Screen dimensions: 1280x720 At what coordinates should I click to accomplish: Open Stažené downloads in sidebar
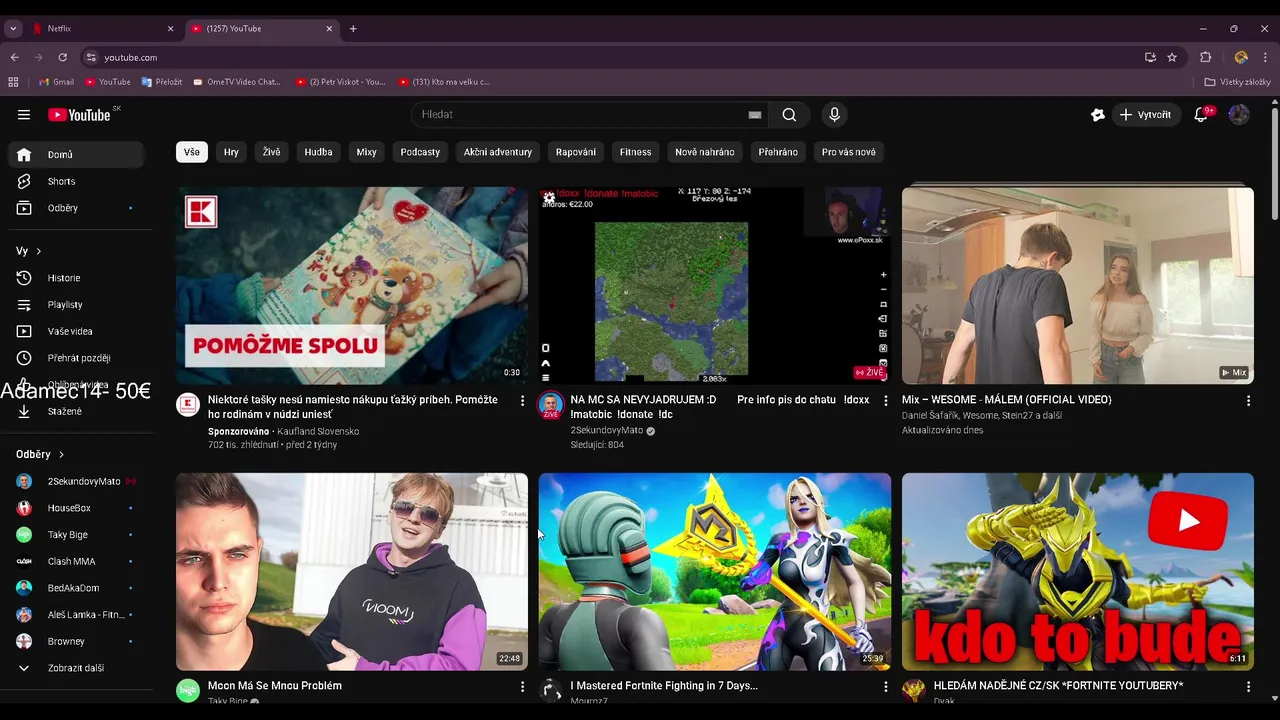point(76,411)
